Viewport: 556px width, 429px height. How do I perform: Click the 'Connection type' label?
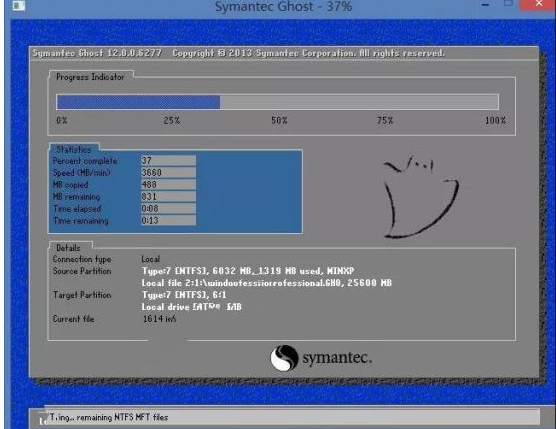[82, 259]
